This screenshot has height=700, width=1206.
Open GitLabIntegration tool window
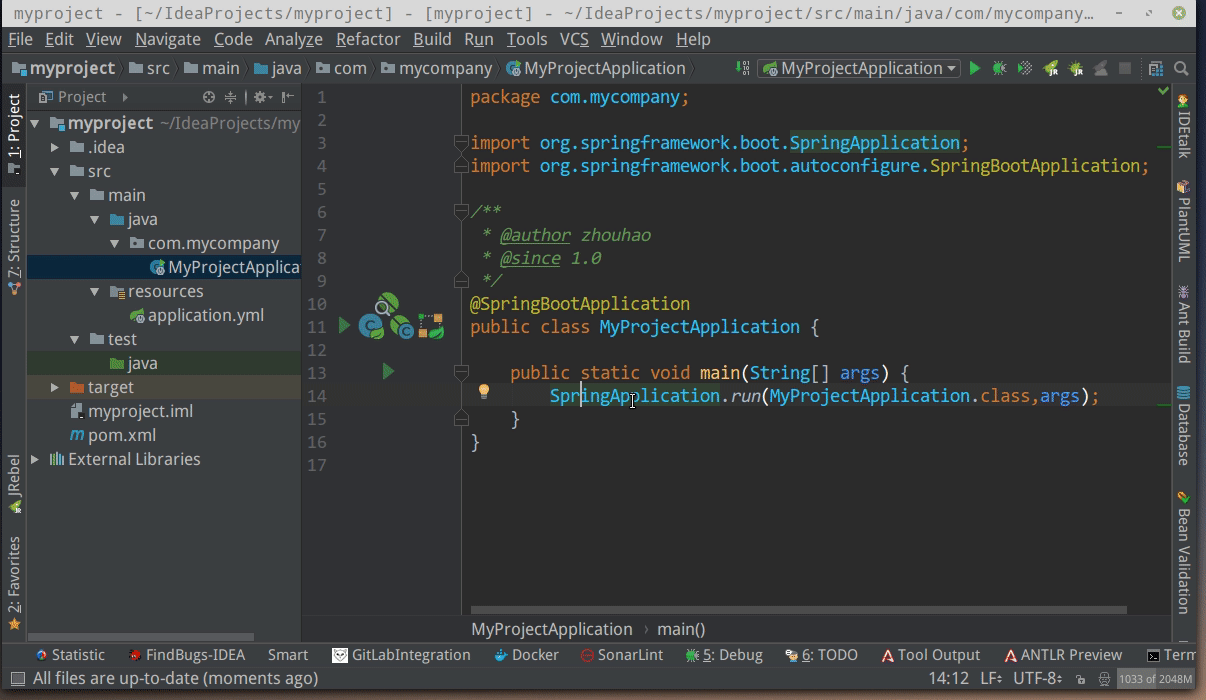tap(401, 655)
